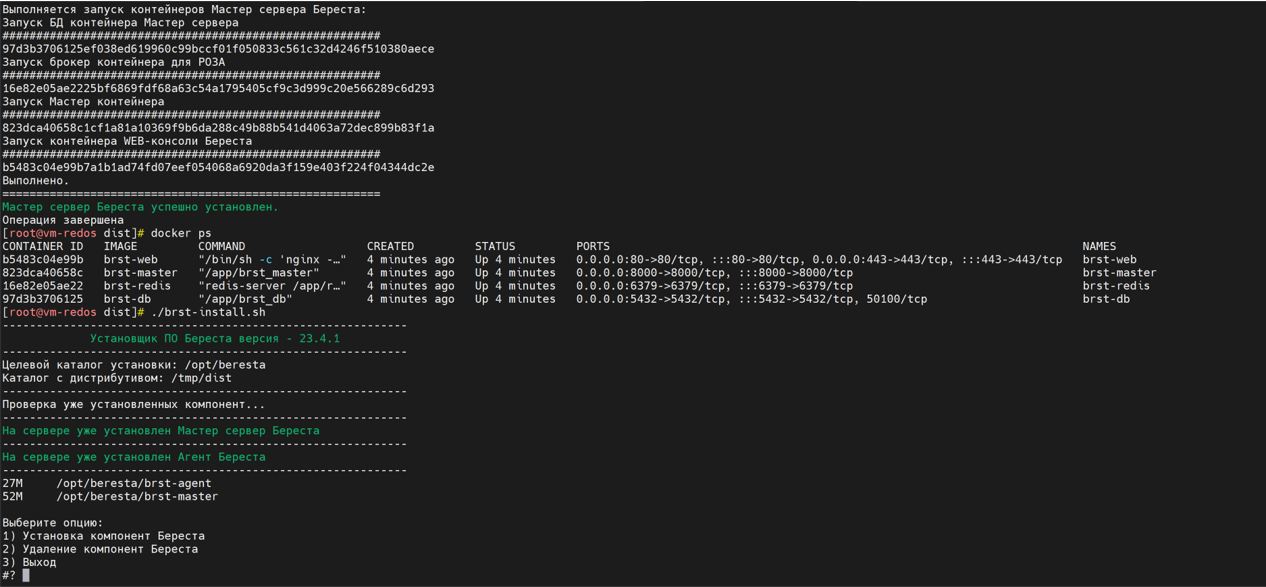The width and height of the screenshot is (1266, 587).
Task: Click the IMAGE column header
Action: tap(120, 246)
